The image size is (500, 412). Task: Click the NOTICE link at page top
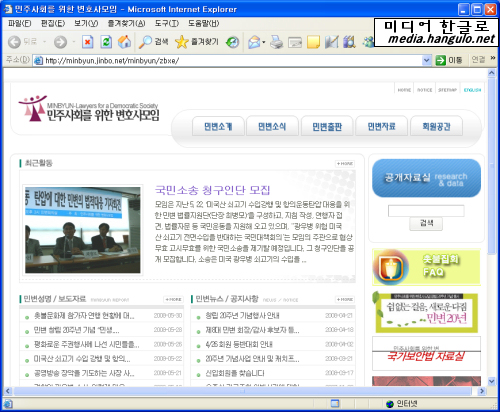424,90
